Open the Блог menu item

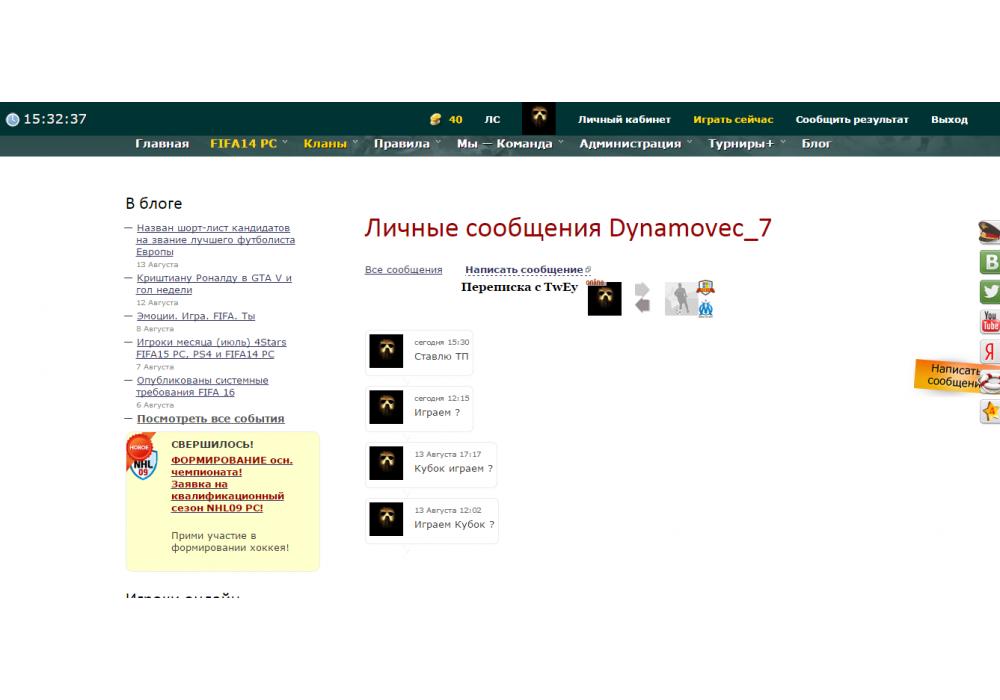point(816,143)
